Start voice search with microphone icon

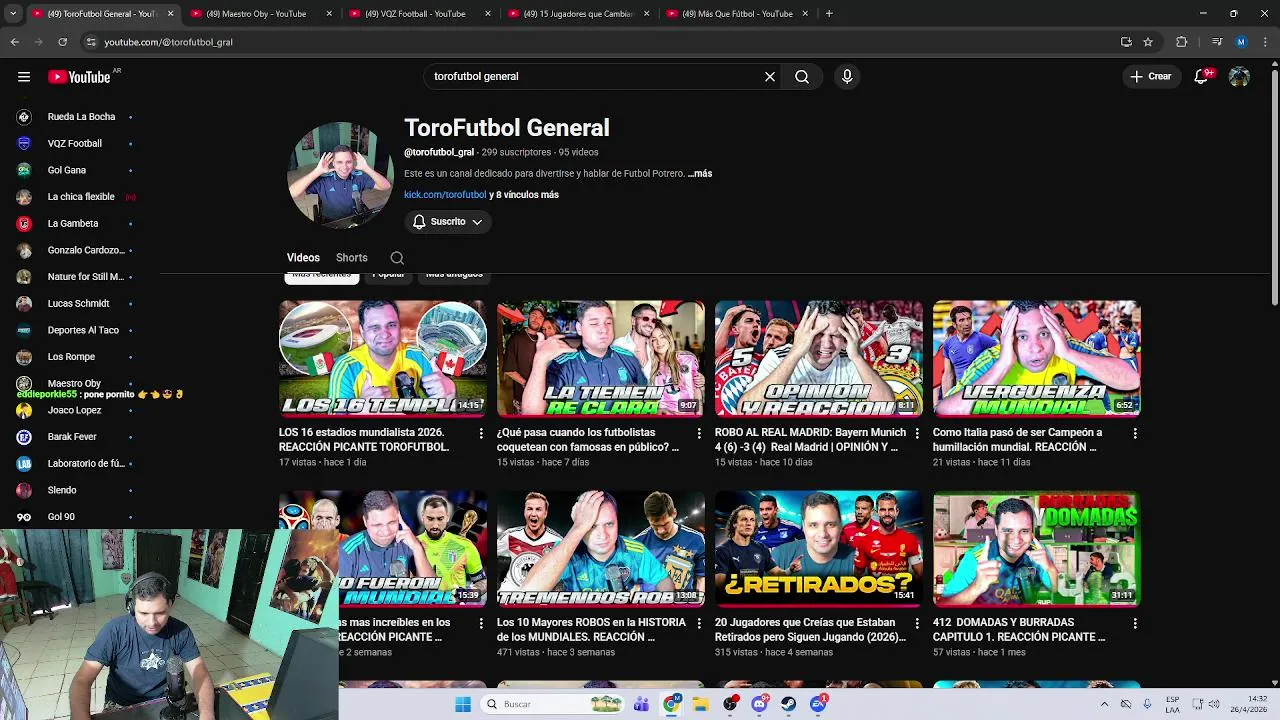coord(847,77)
